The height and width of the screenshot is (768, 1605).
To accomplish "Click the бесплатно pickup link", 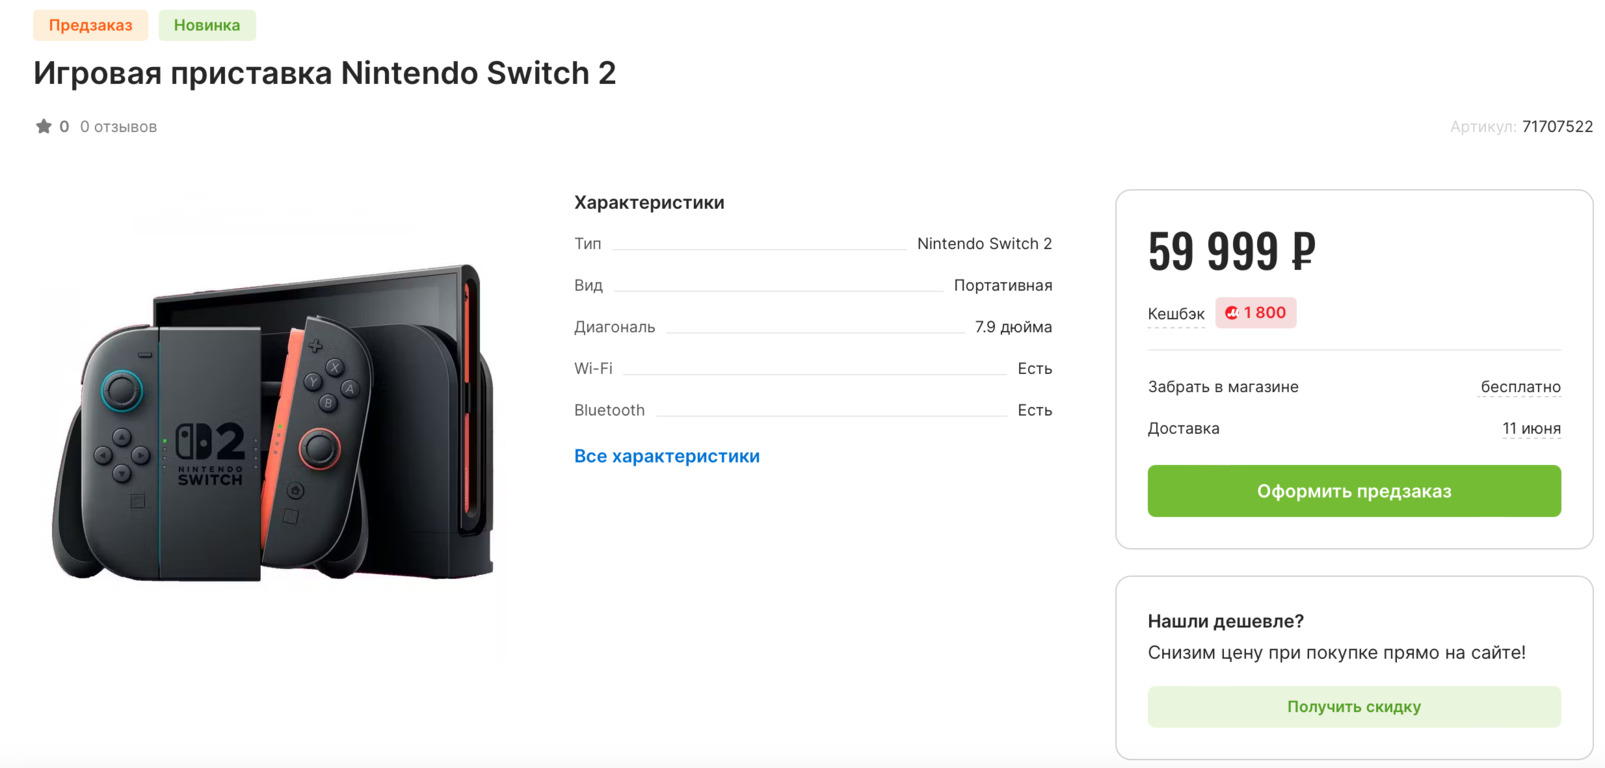I will tap(1520, 387).
